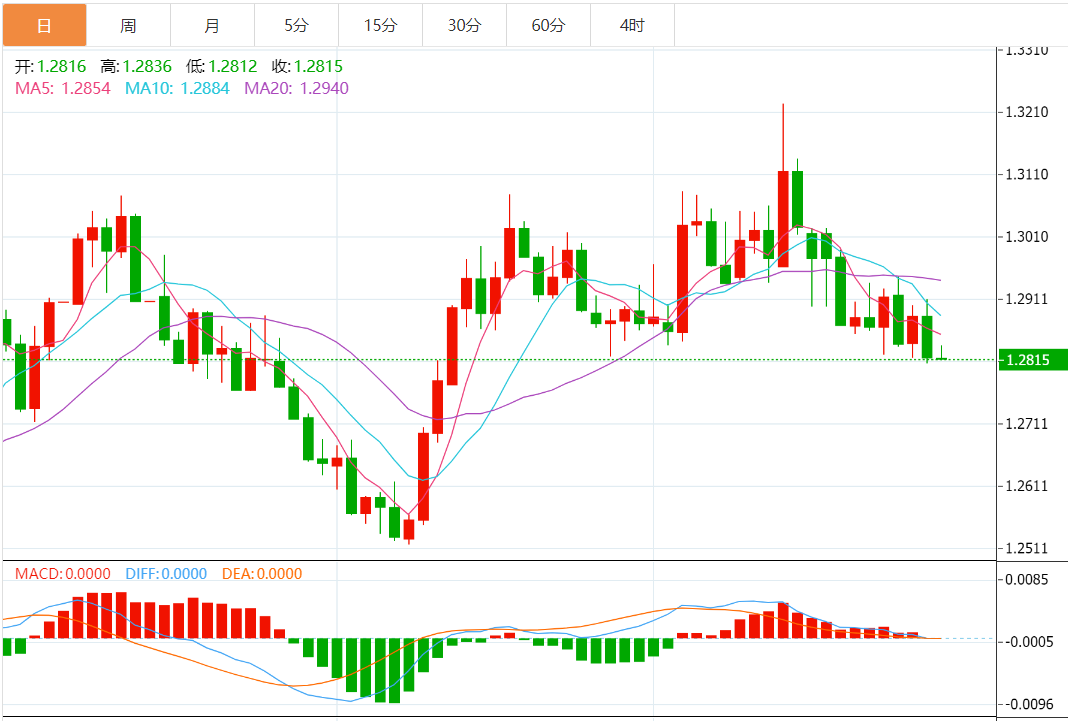Click the 1.3010 price axis label
The width and height of the screenshot is (1068, 721).
1026,237
